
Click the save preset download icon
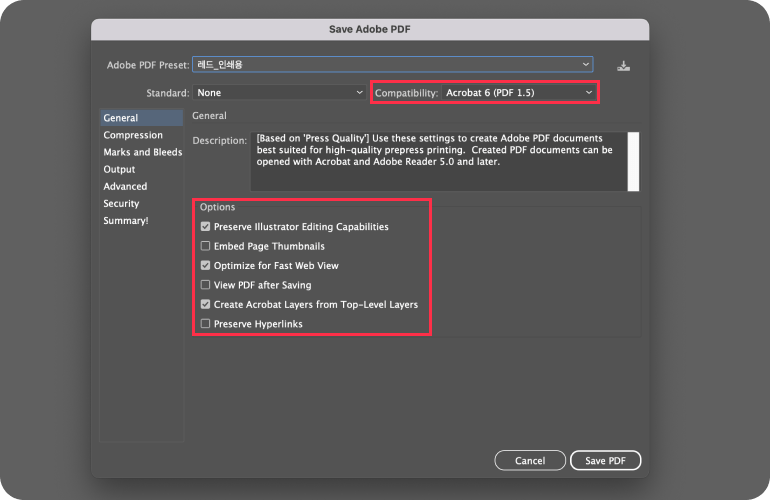click(624, 66)
